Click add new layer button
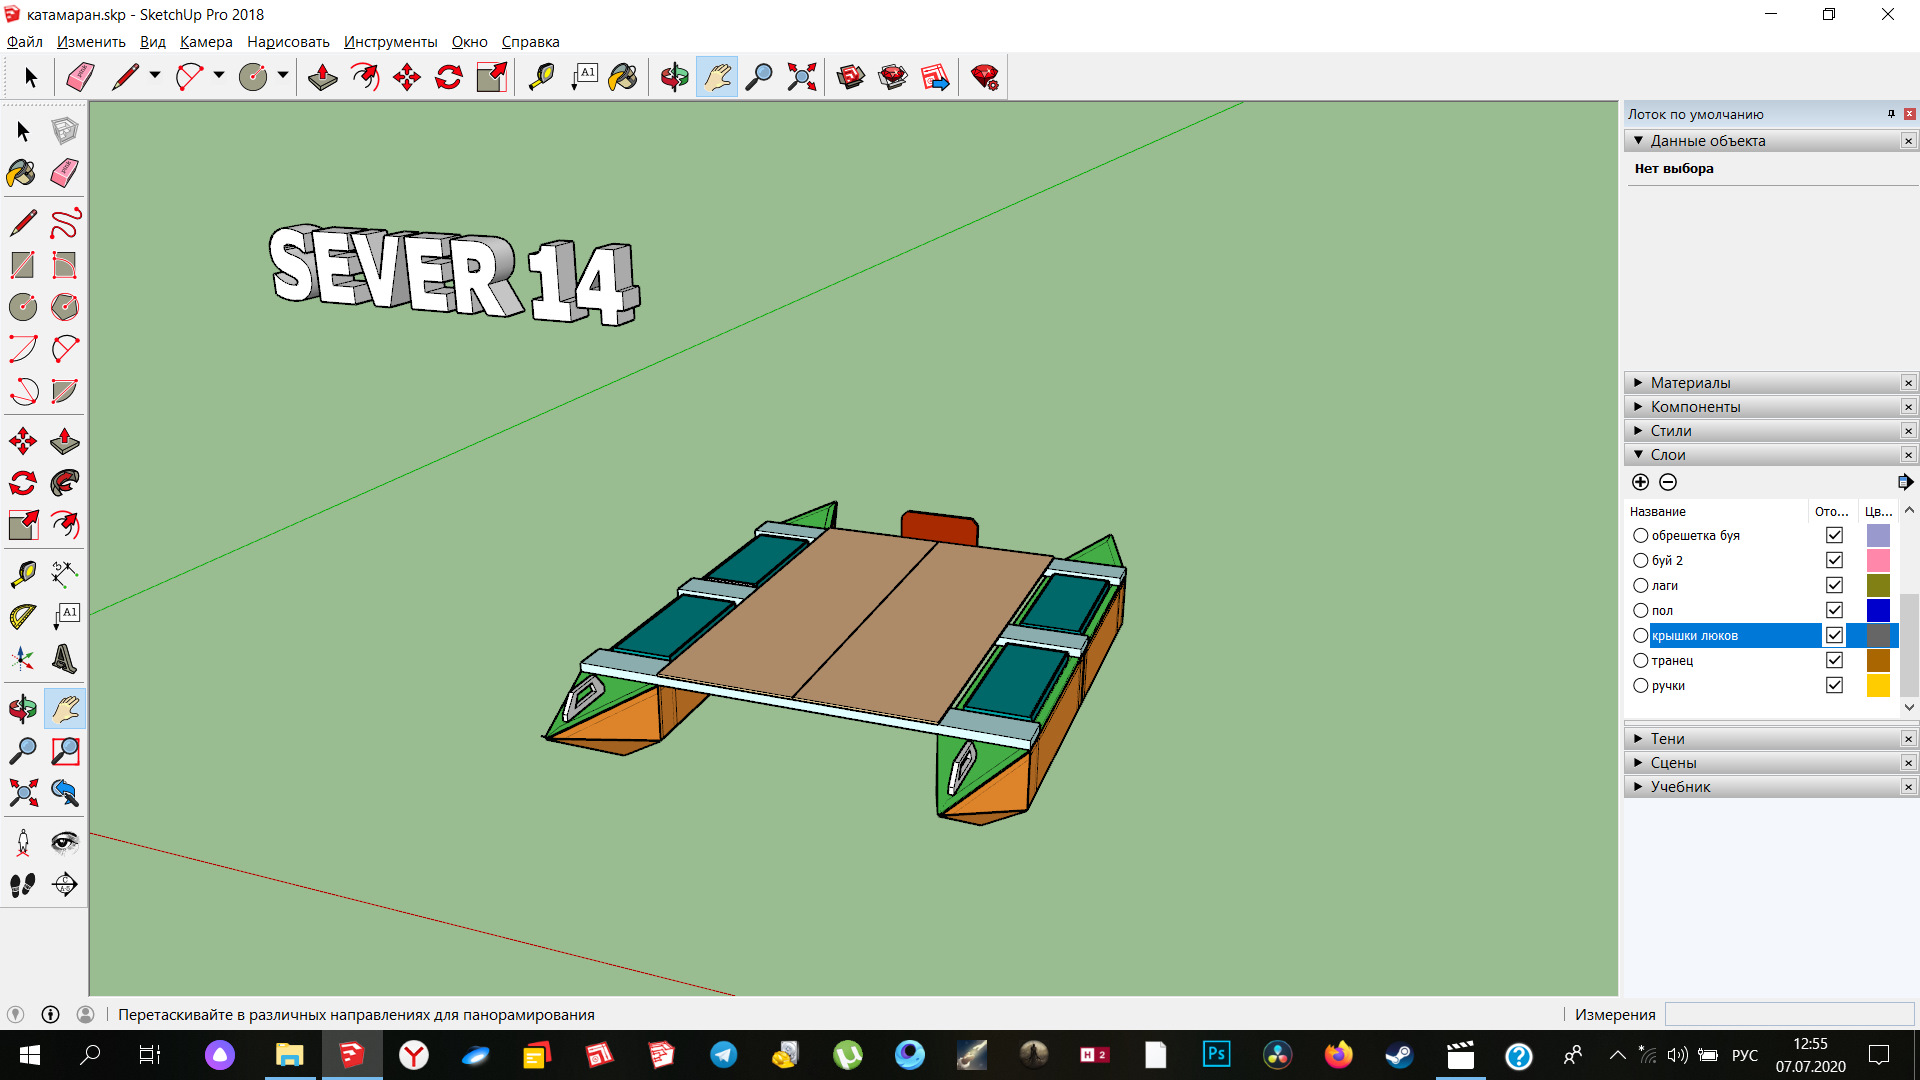Viewport: 1920px width, 1080px height. pos(1639,481)
